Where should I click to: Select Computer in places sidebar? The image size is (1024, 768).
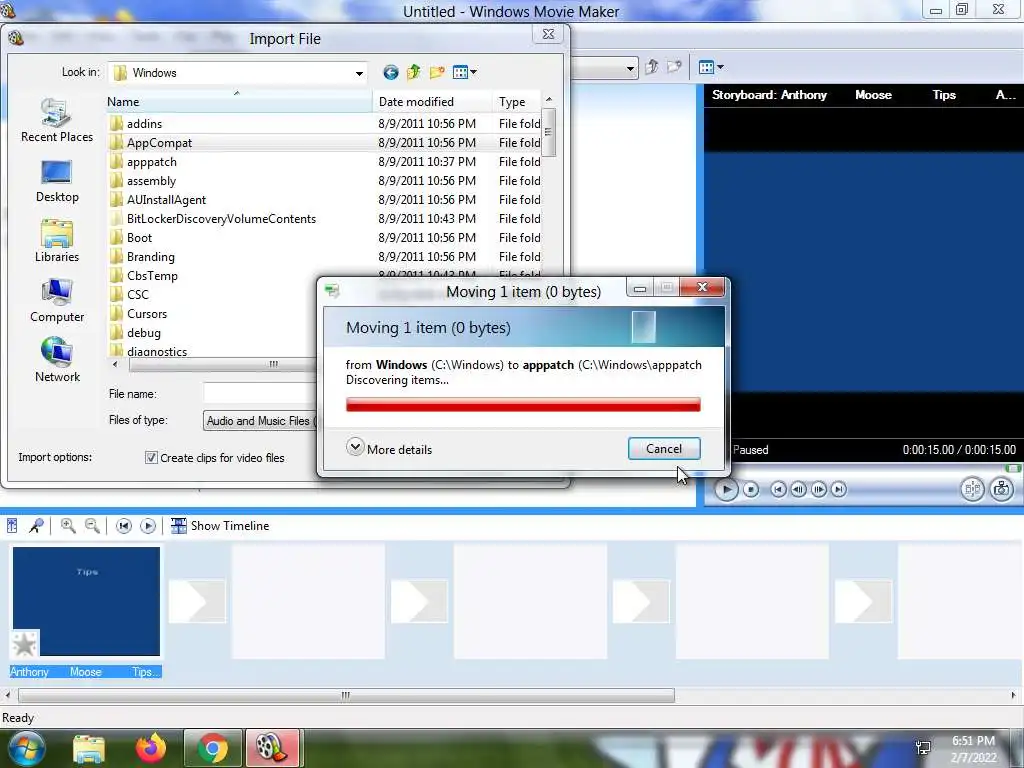pyautogui.click(x=57, y=301)
